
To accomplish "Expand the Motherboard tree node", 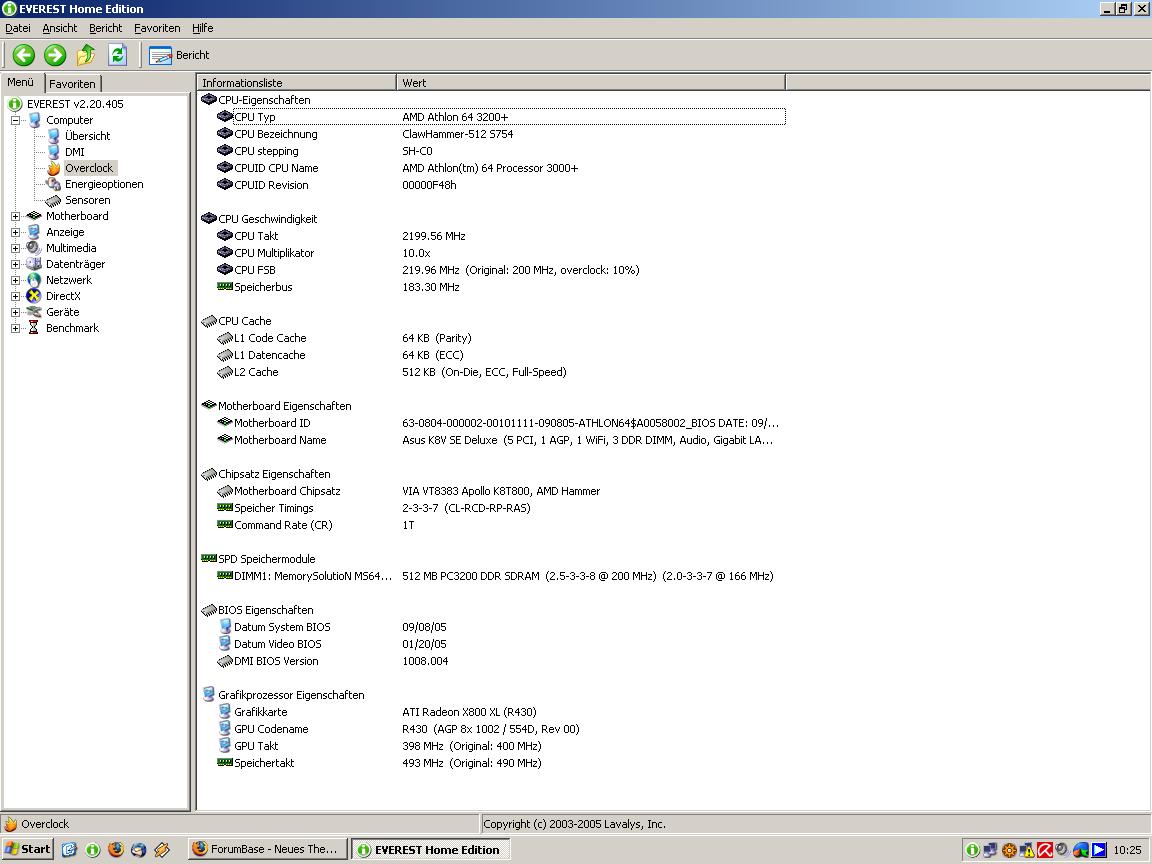I will pyautogui.click(x=15, y=216).
